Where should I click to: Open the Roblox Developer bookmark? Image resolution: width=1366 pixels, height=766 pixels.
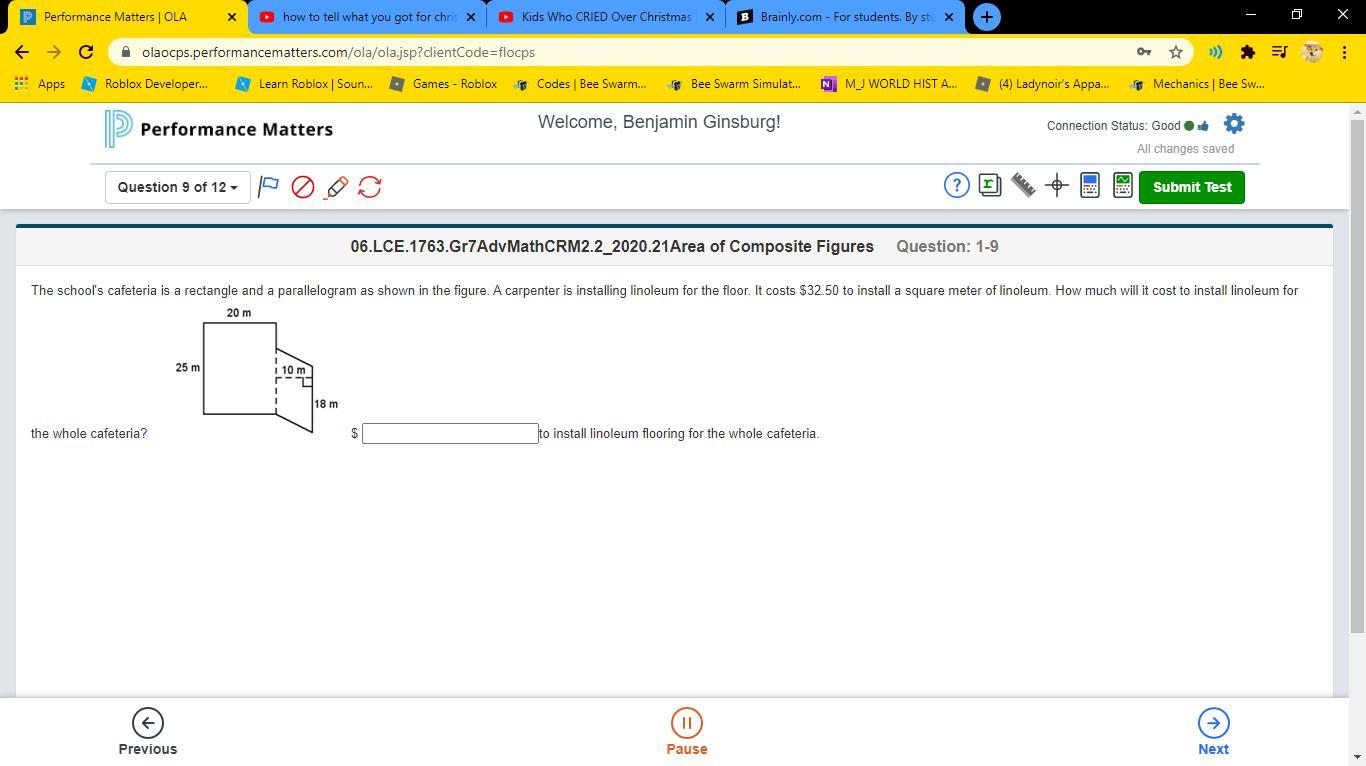146,84
